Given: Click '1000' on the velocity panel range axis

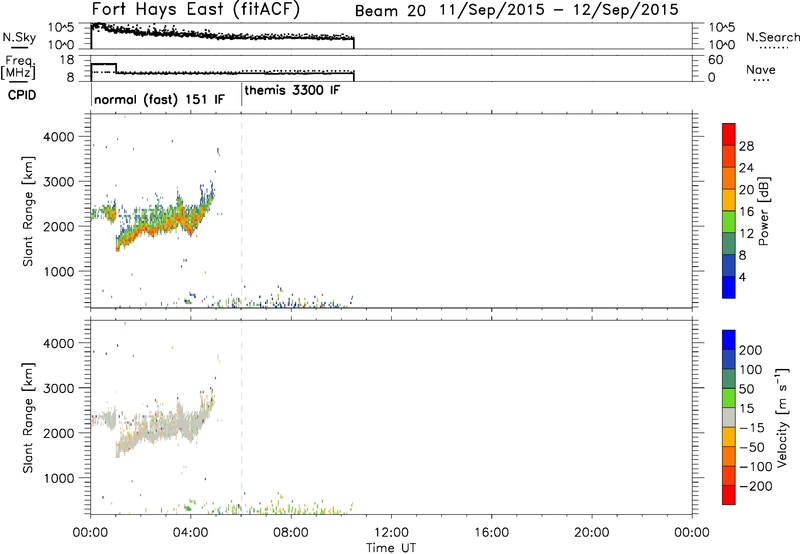Looking at the screenshot, I should (59, 478).
